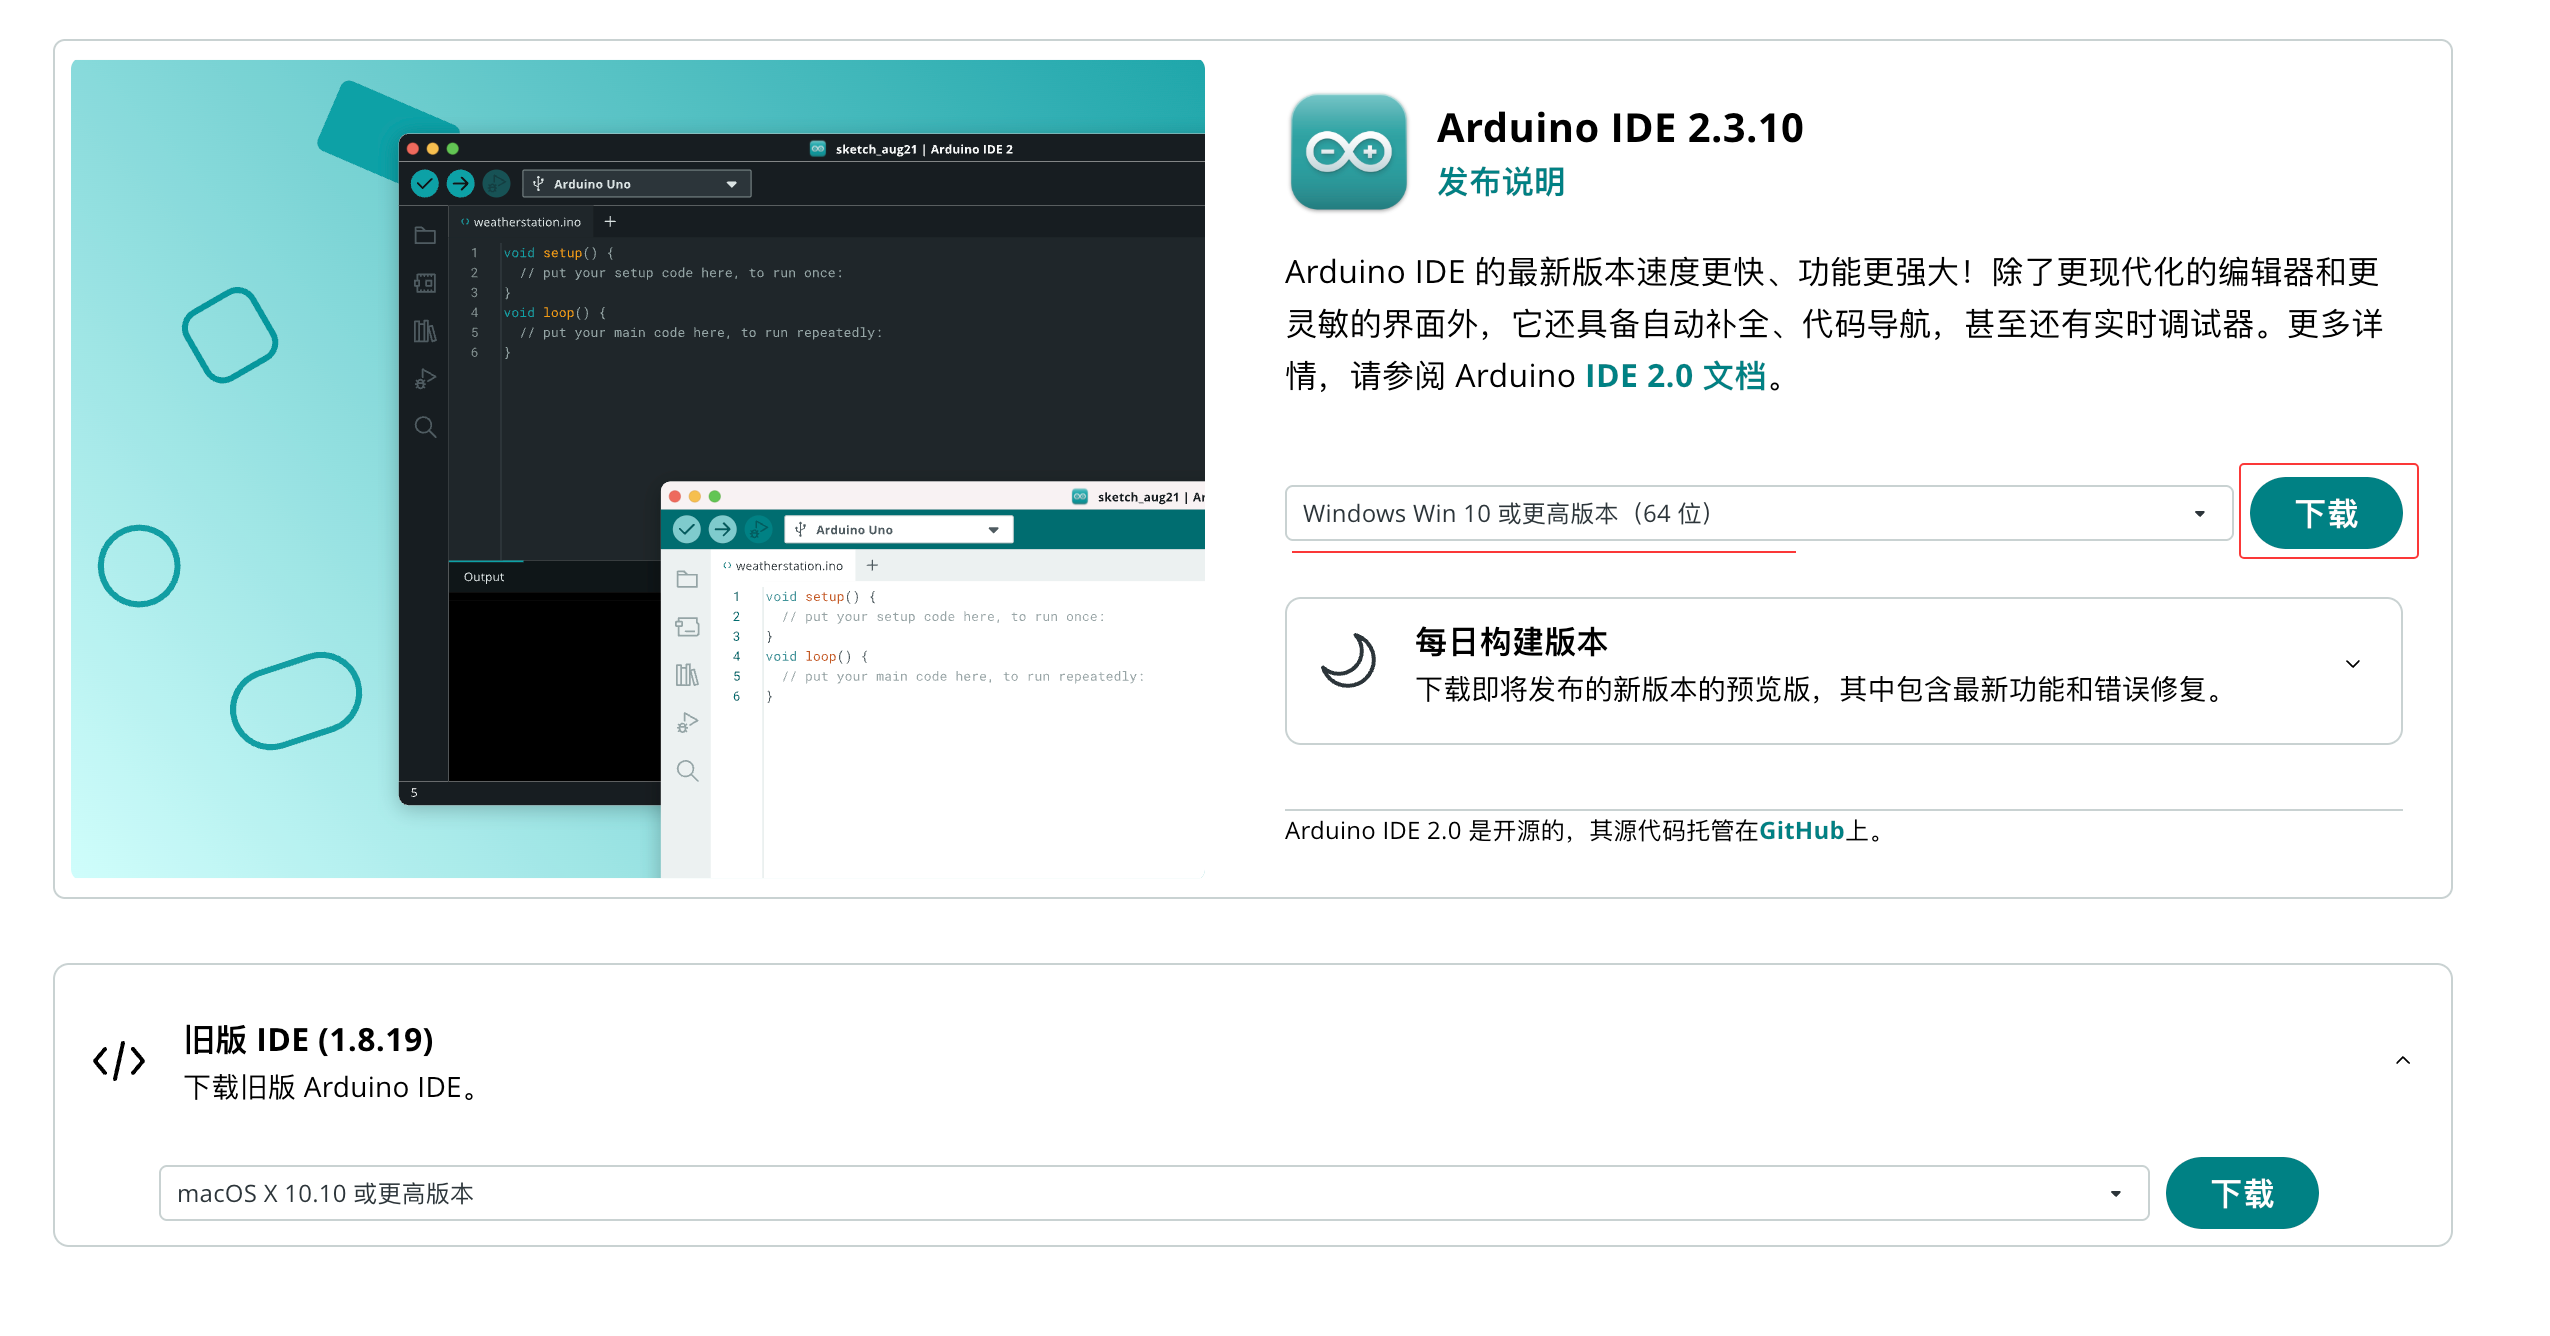This screenshot has height=1336, width=2550.
Task: Open Sketchbook folder icon in dark sidebar
Action: point(425,236)
